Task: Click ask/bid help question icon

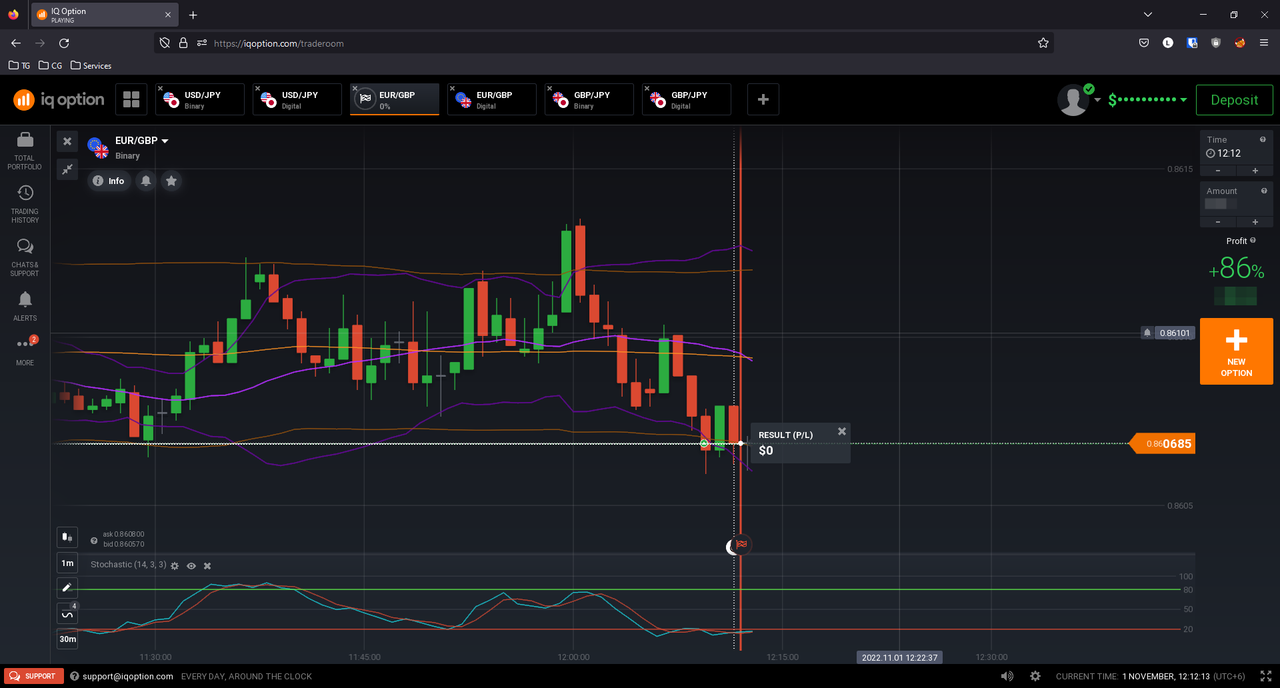Action: [x=94, y=541]
